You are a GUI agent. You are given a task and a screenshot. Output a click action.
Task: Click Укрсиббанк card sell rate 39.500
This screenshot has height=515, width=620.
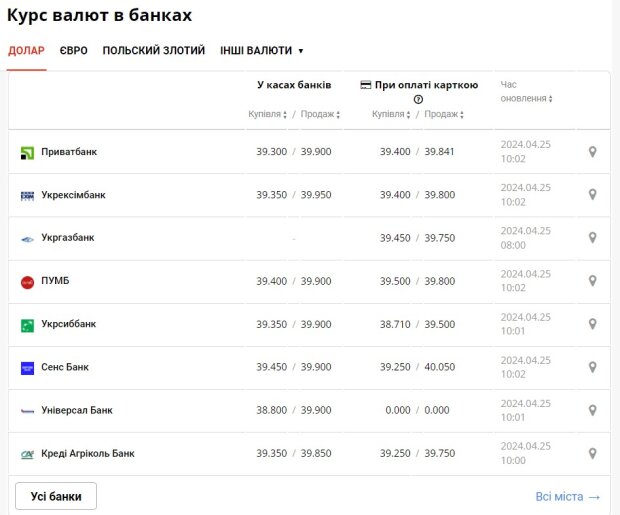(440, 324)
